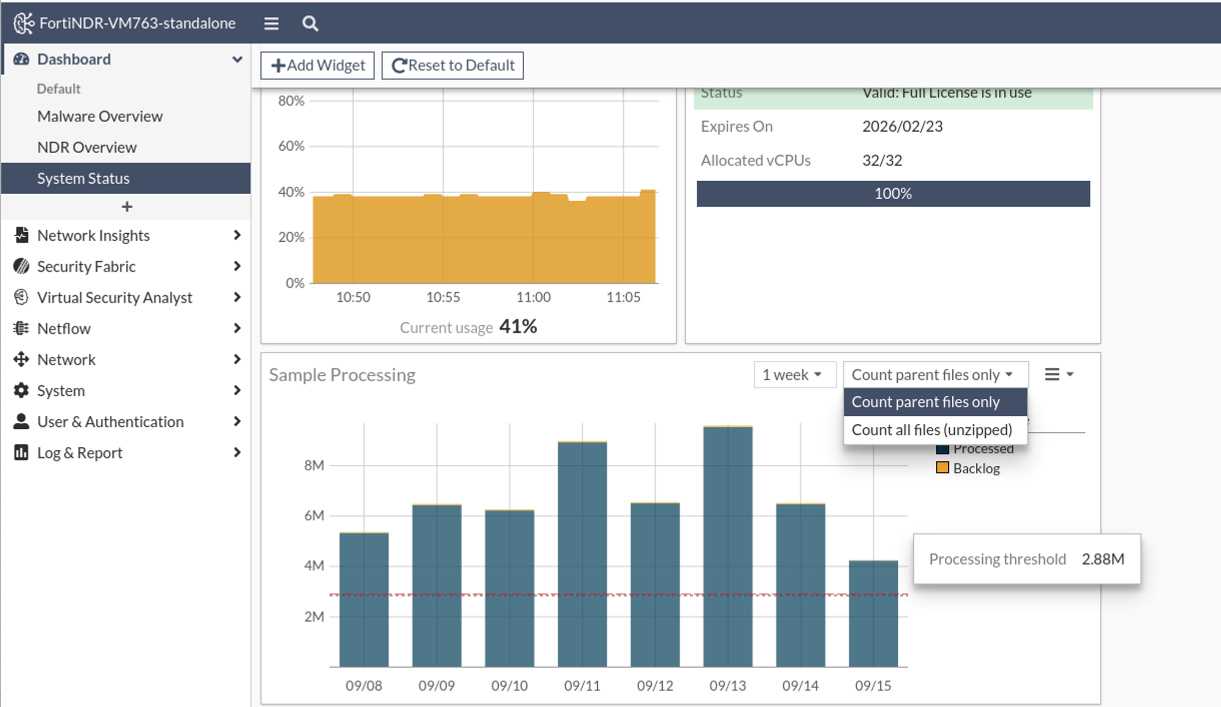Image resolution: width=1221 pixels, height=707 pixels.
Task: Open the 1 week time range dropdown
Action: point(792,374)
